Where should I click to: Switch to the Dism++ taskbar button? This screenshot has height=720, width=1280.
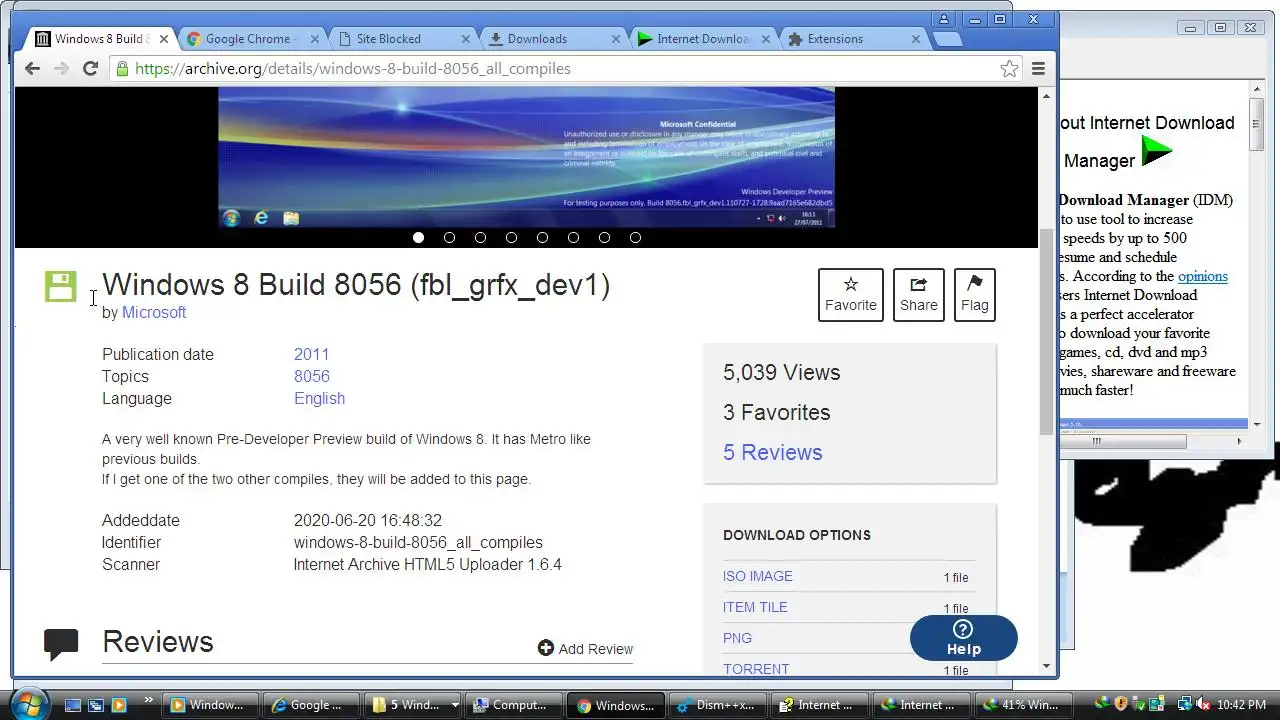pyautogui.click(x=718, y=705)
